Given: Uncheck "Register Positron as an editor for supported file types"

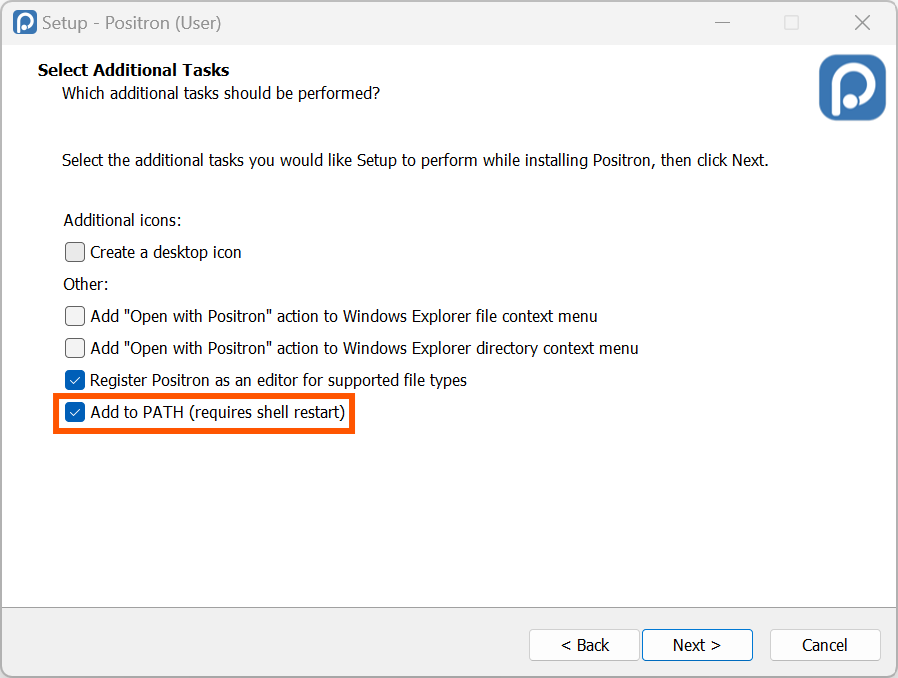Looking at the screenshot, I should click(74, 380).
